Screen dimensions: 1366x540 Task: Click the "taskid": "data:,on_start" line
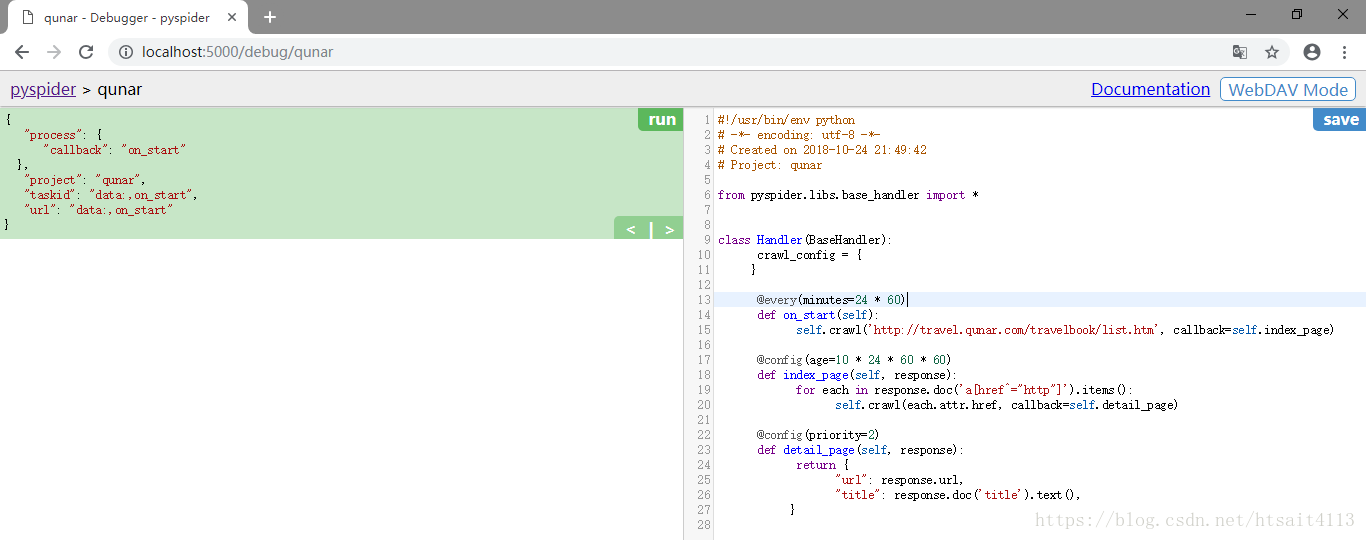coord(111,195)
